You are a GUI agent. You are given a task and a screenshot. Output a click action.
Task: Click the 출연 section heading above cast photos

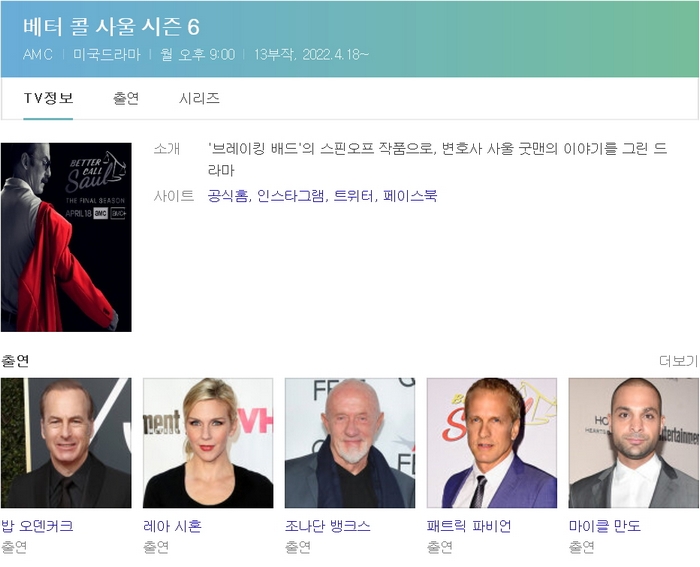click(15, 361)
